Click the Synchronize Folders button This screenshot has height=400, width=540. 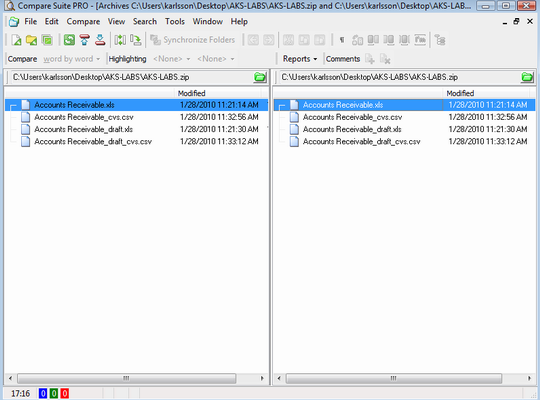pos(193,40)
